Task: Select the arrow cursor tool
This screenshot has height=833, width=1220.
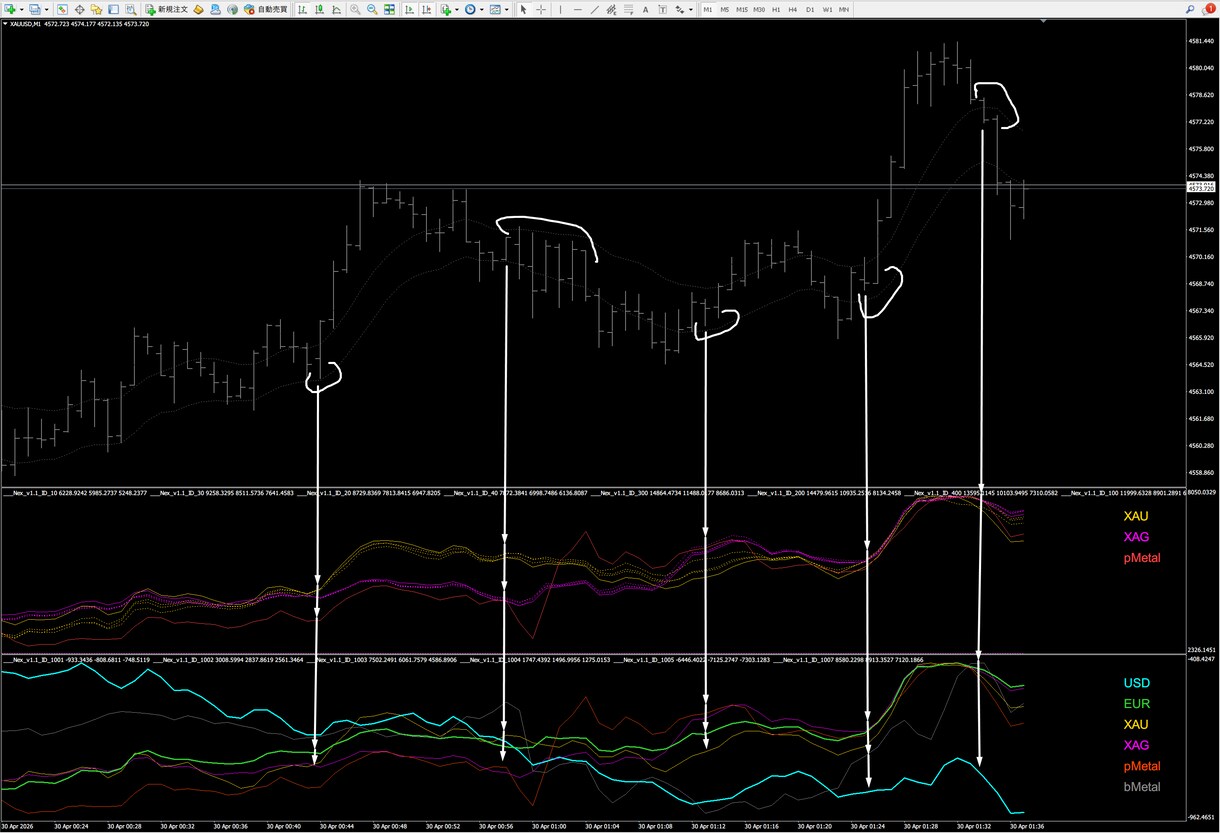Action: click(x=522, y=9)
